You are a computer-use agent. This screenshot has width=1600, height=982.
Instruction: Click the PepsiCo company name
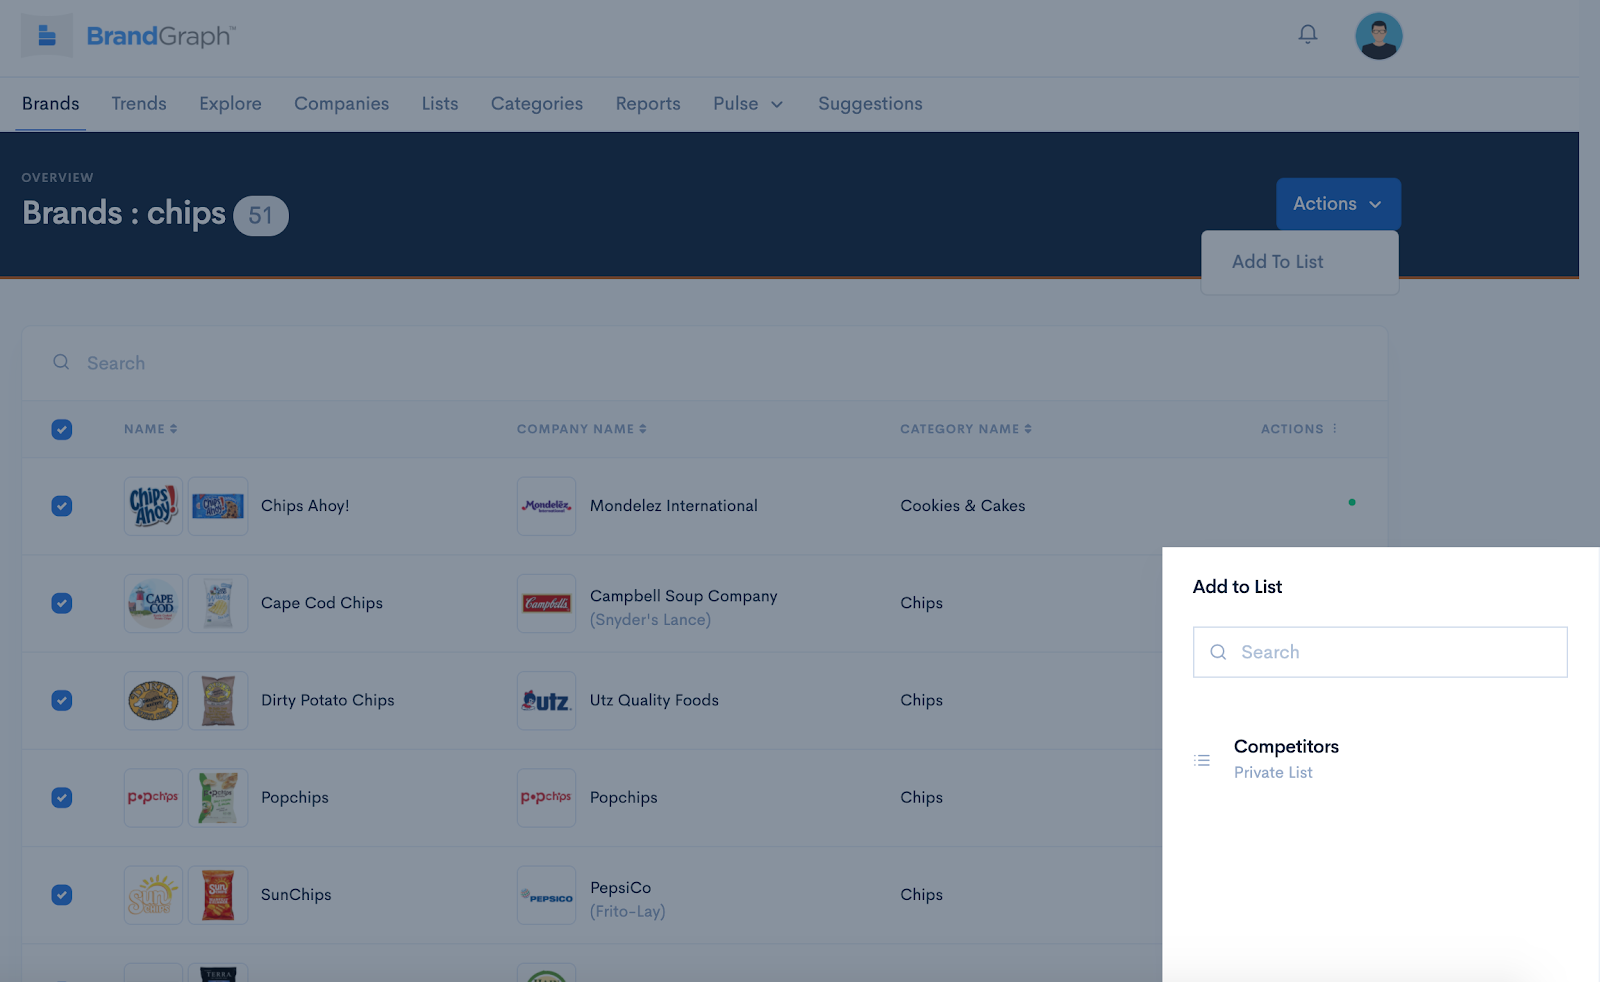pyautogui.click(x=621, y=888)
